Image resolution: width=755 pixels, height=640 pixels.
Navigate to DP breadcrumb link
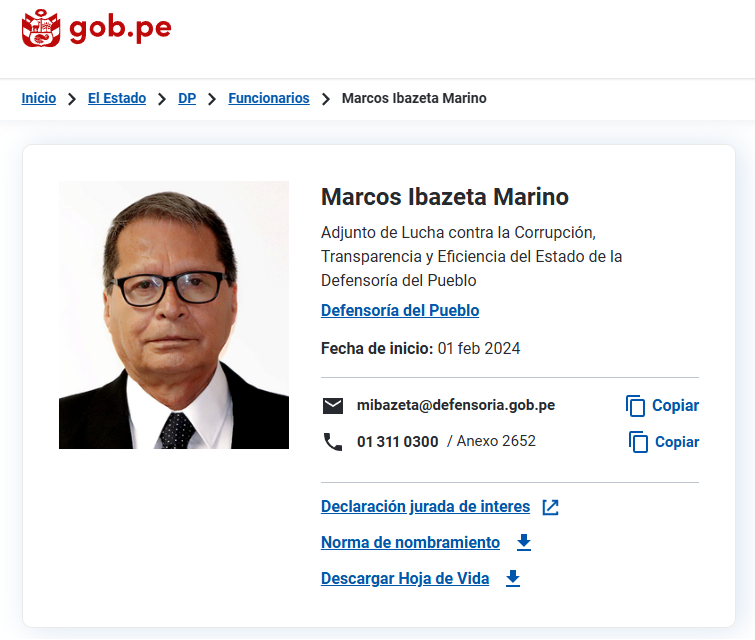pos(187,98)
